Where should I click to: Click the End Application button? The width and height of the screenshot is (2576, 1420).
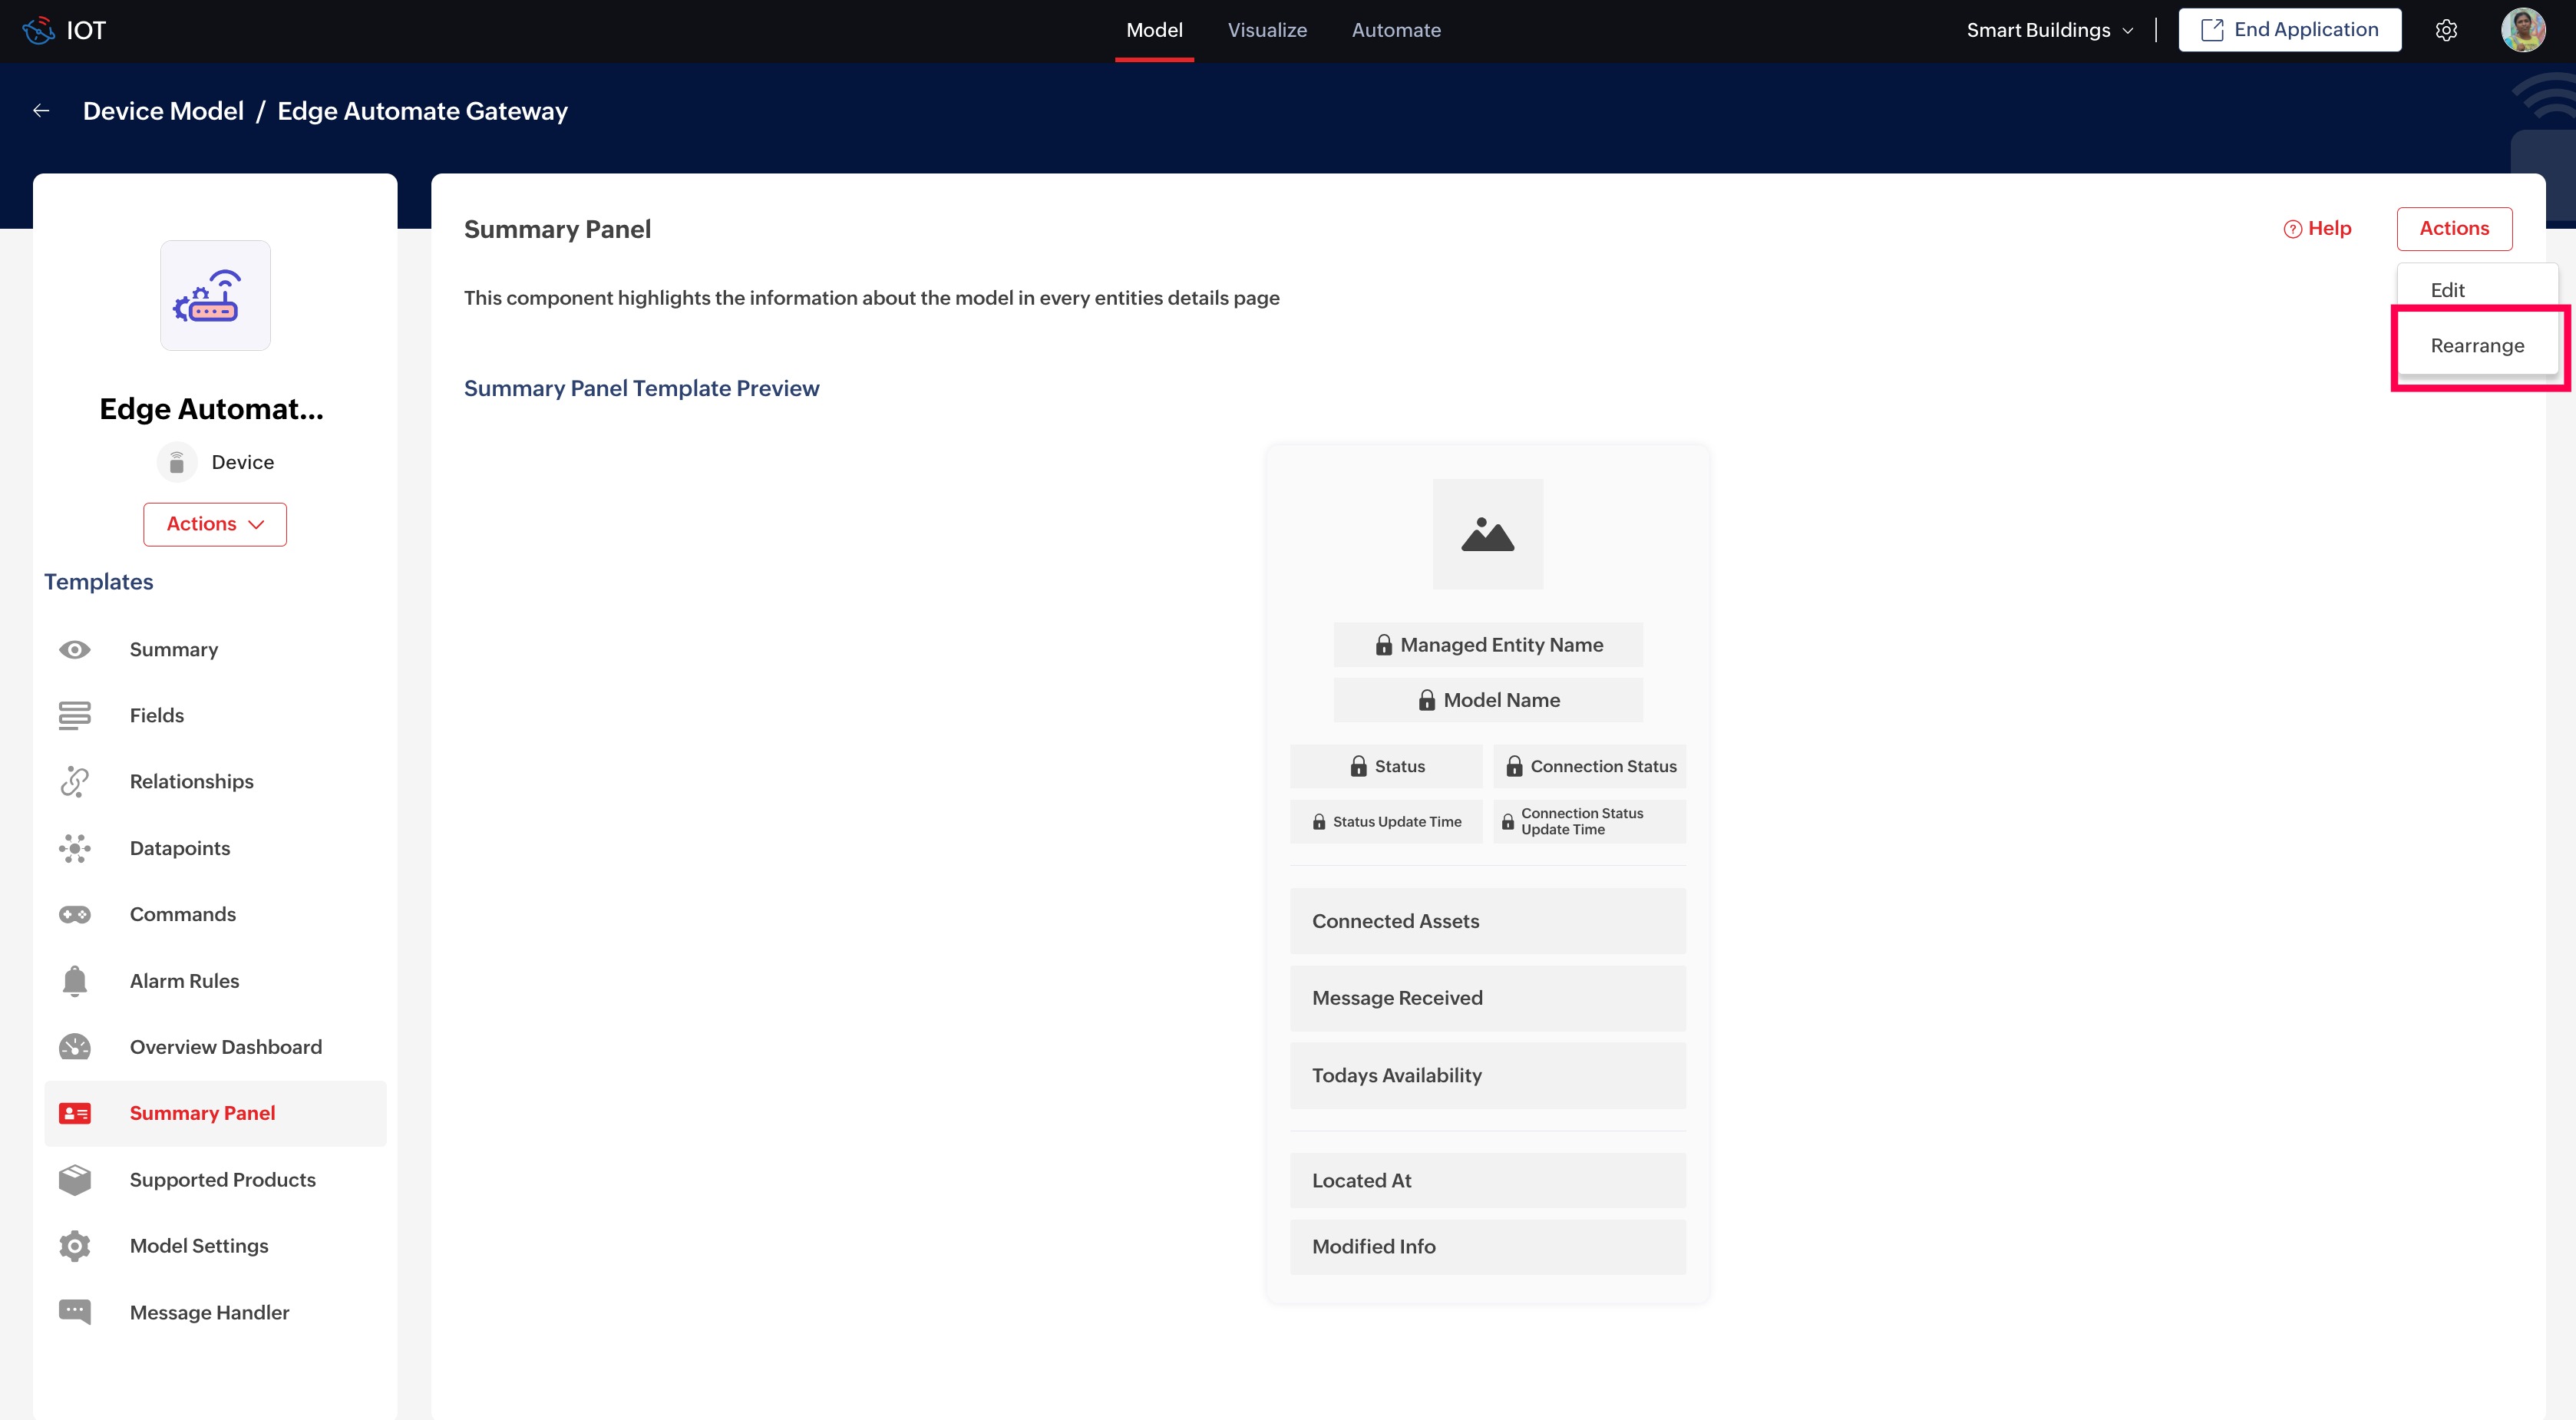click(2289, 30)
